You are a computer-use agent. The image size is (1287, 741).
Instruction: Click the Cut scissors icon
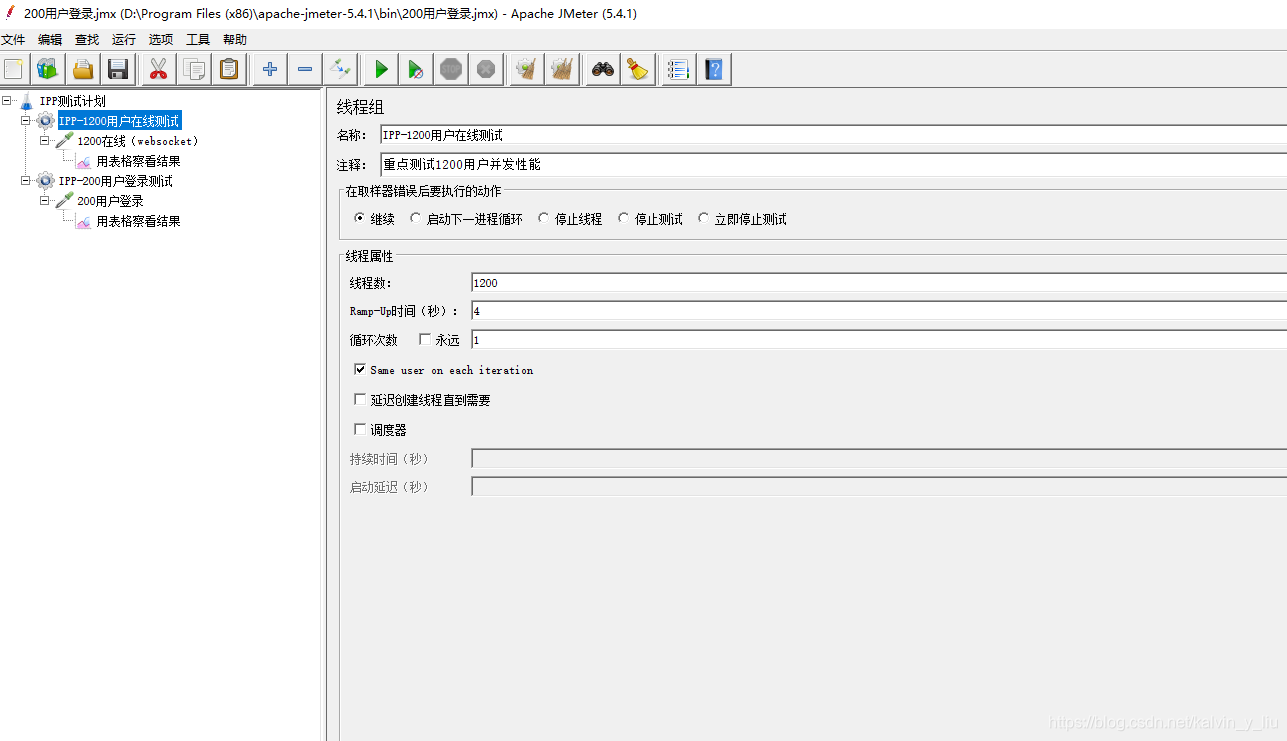coord(158,69)
